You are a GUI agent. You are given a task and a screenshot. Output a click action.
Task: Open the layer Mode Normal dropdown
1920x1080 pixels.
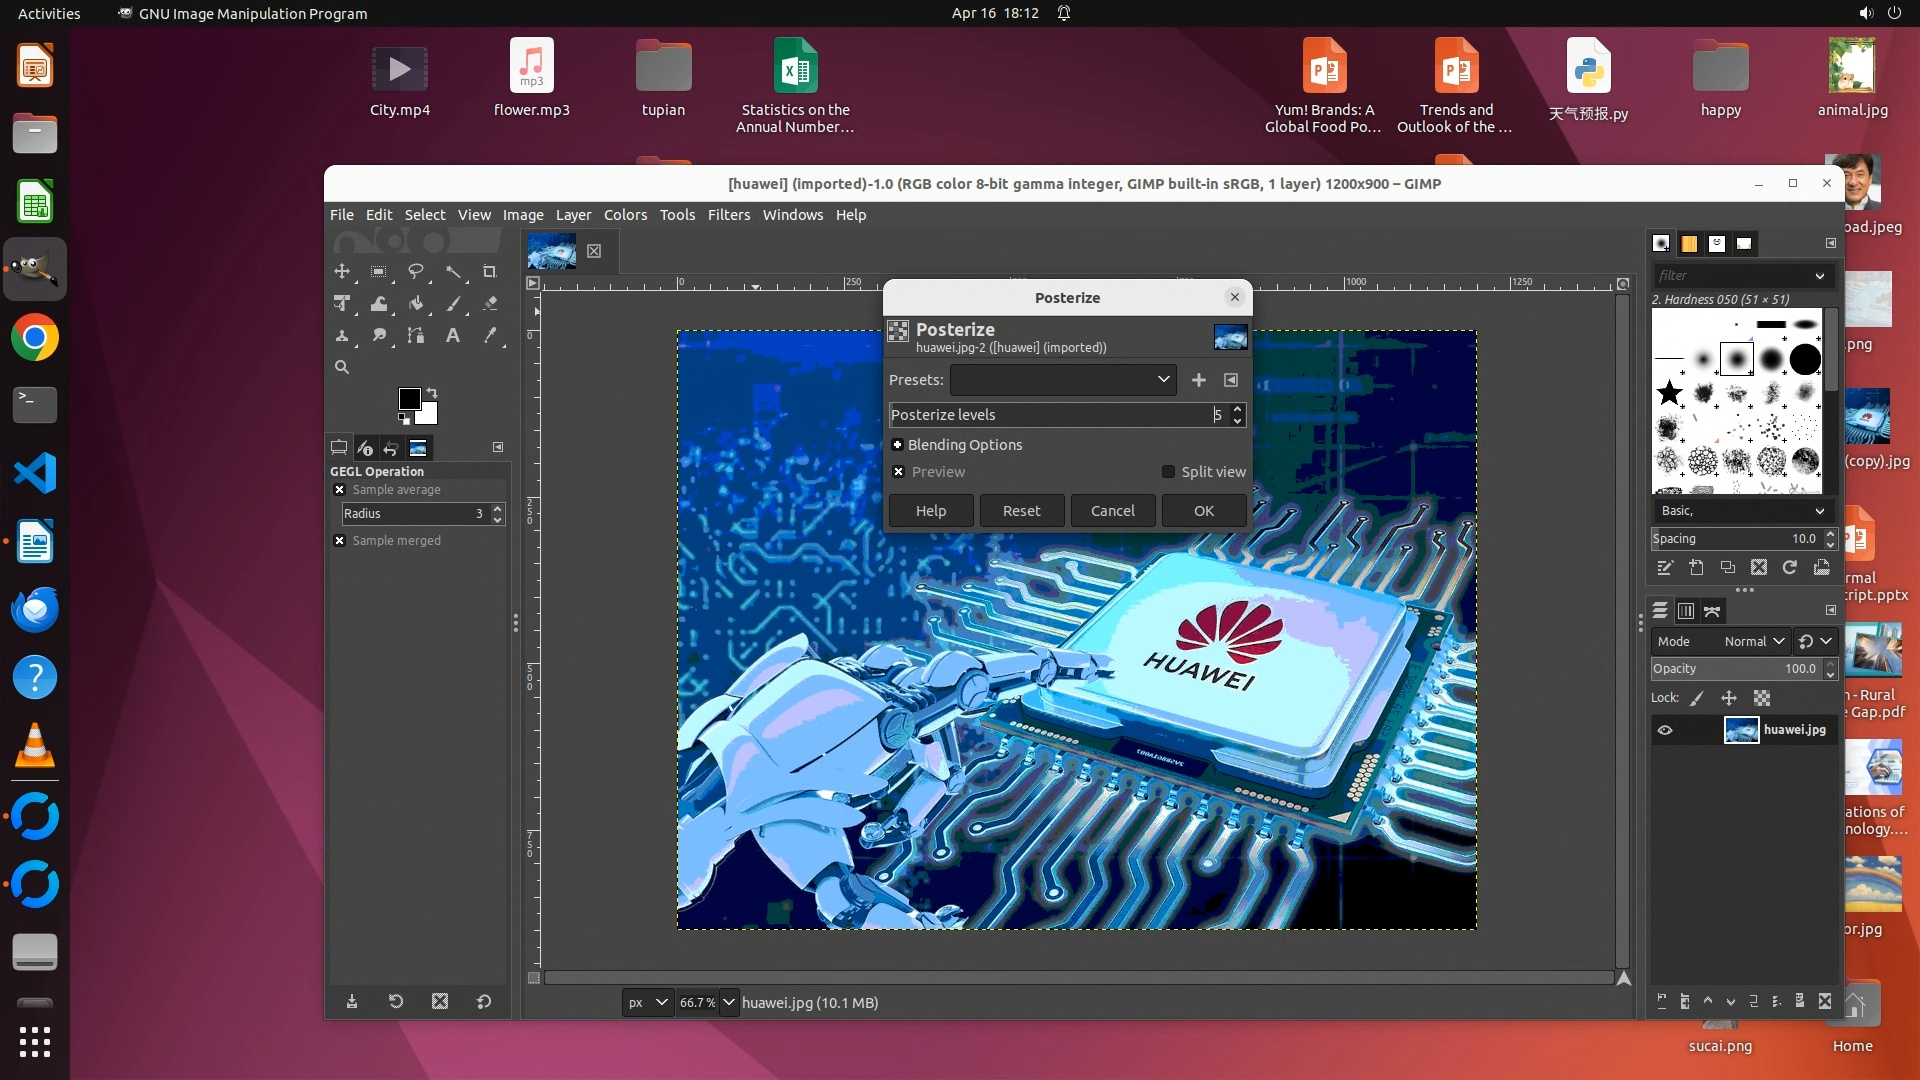tap(1753, 642)
